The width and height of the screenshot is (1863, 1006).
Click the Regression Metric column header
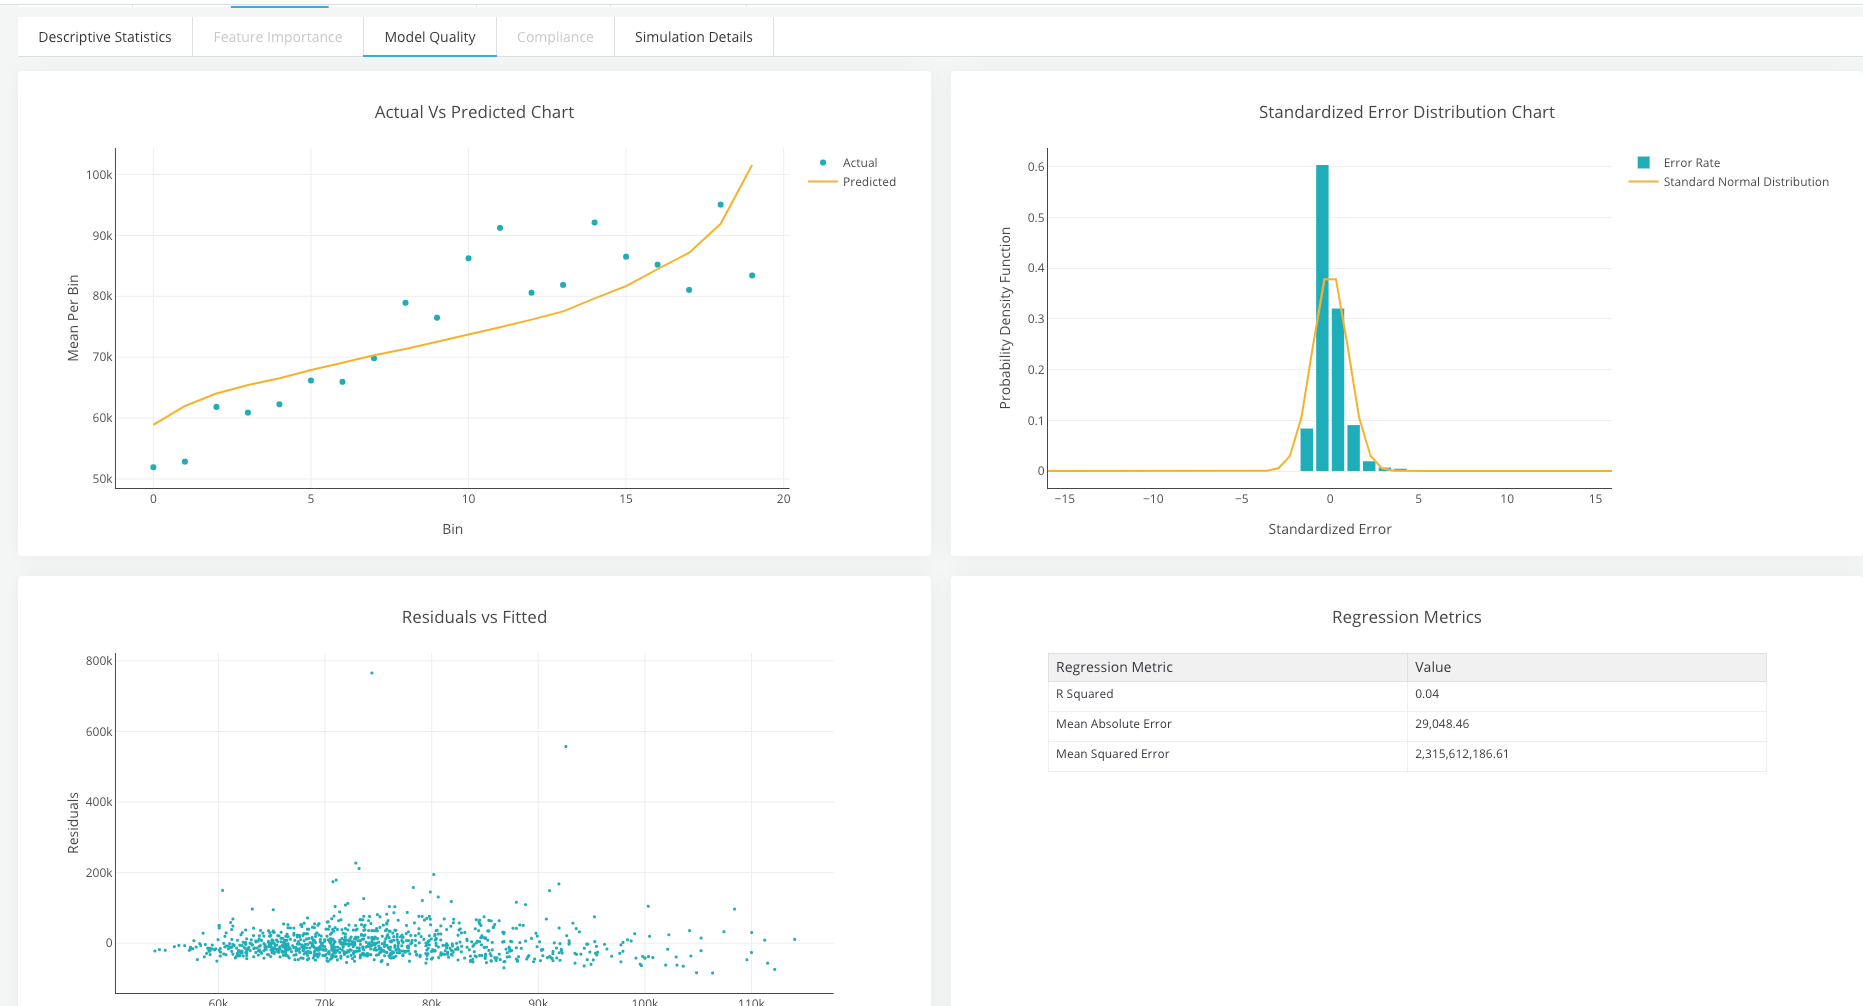[x=1114, y=667]
